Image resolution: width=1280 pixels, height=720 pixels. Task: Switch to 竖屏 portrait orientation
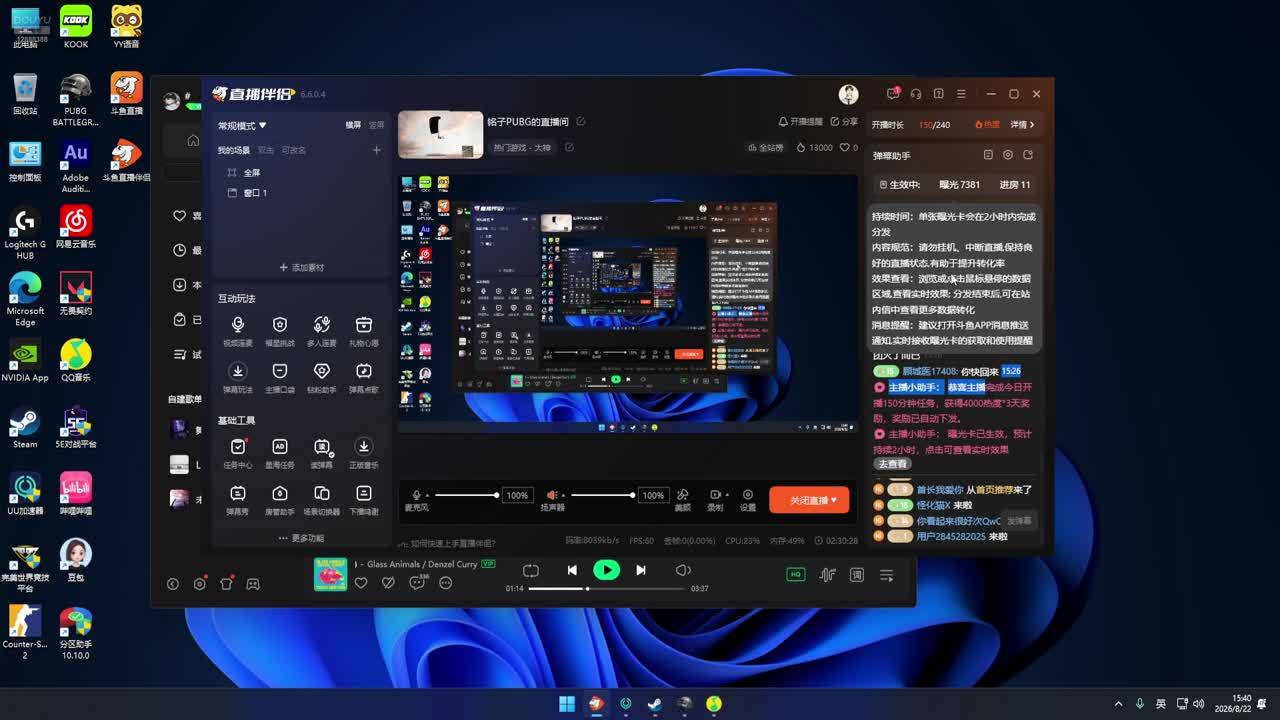376,125
